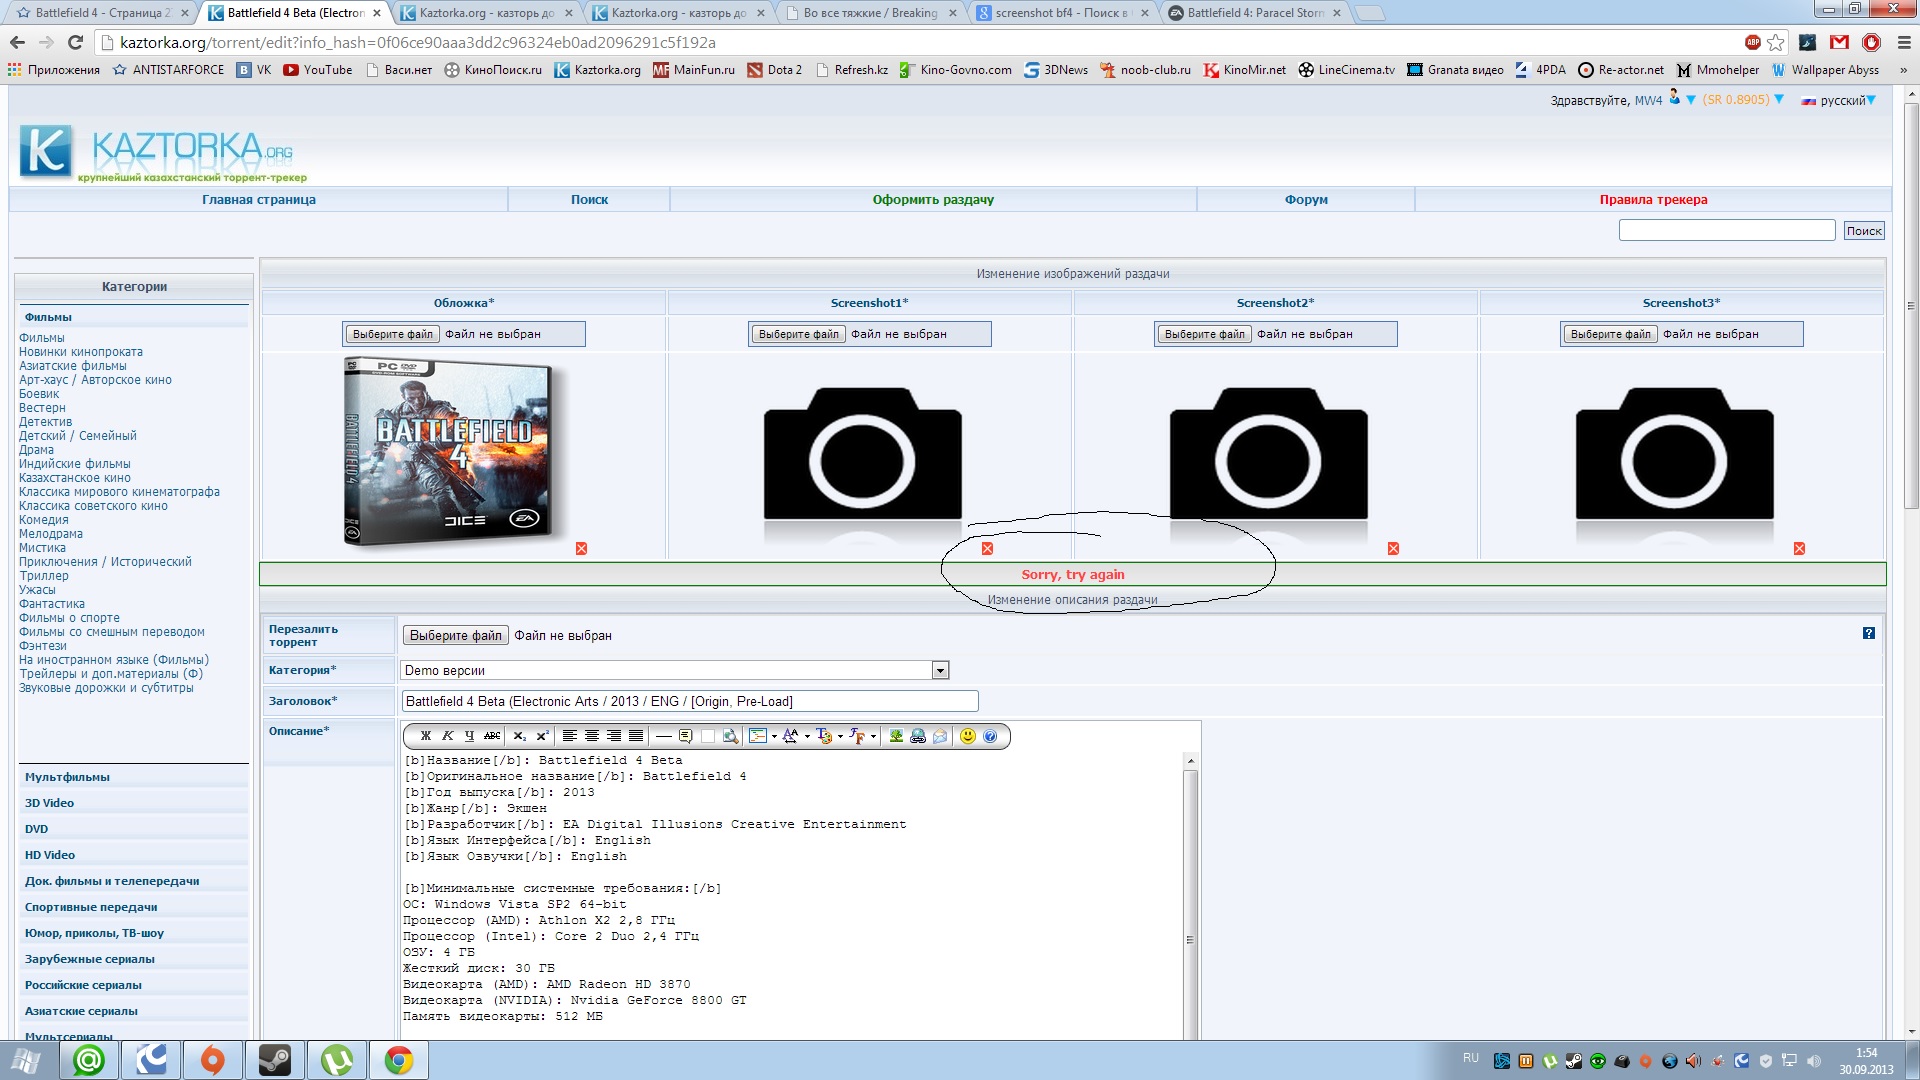
Task: Open the Боевик category link
Action: coord(39,394)
